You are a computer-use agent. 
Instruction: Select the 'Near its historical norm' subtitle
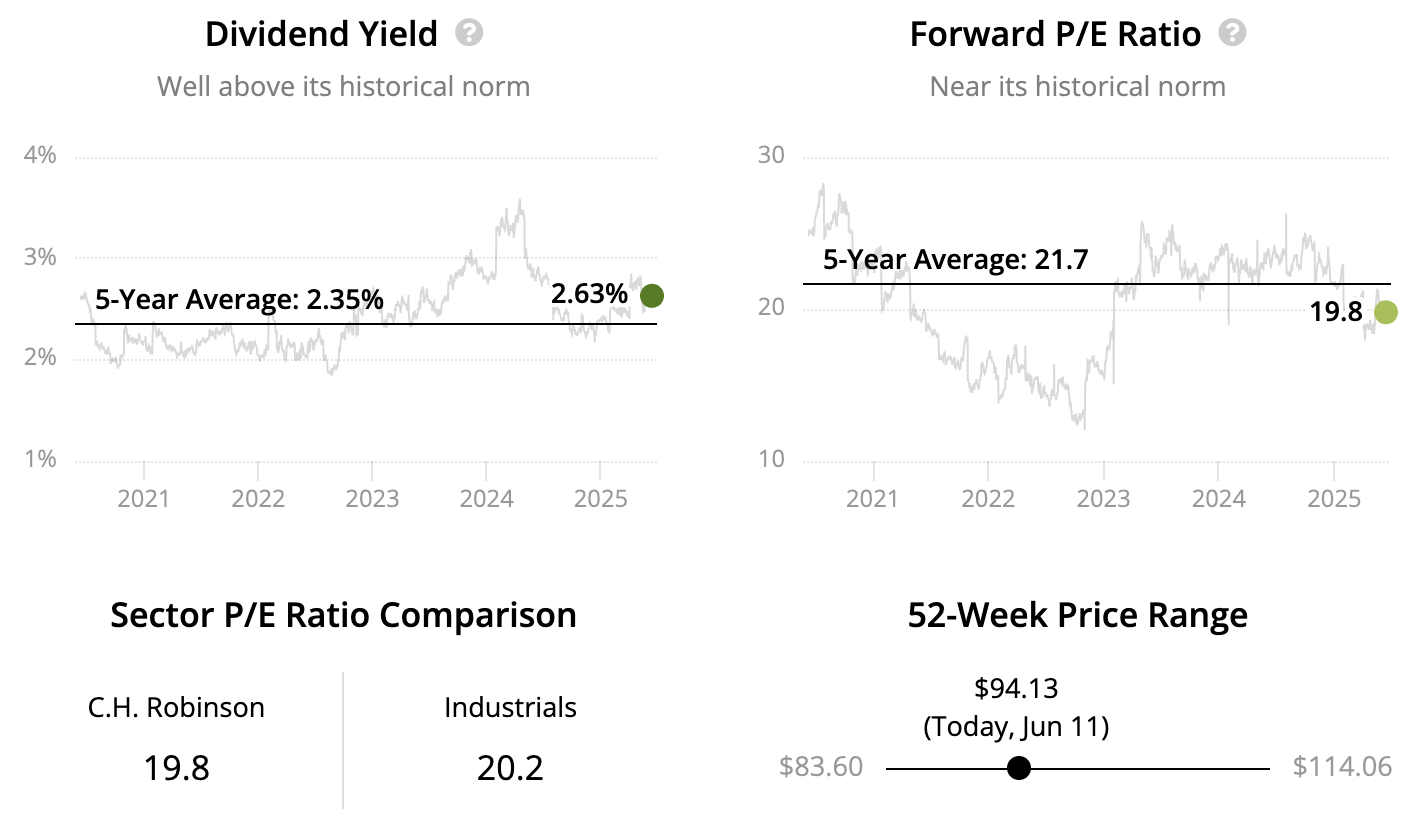coord(1077,86)
